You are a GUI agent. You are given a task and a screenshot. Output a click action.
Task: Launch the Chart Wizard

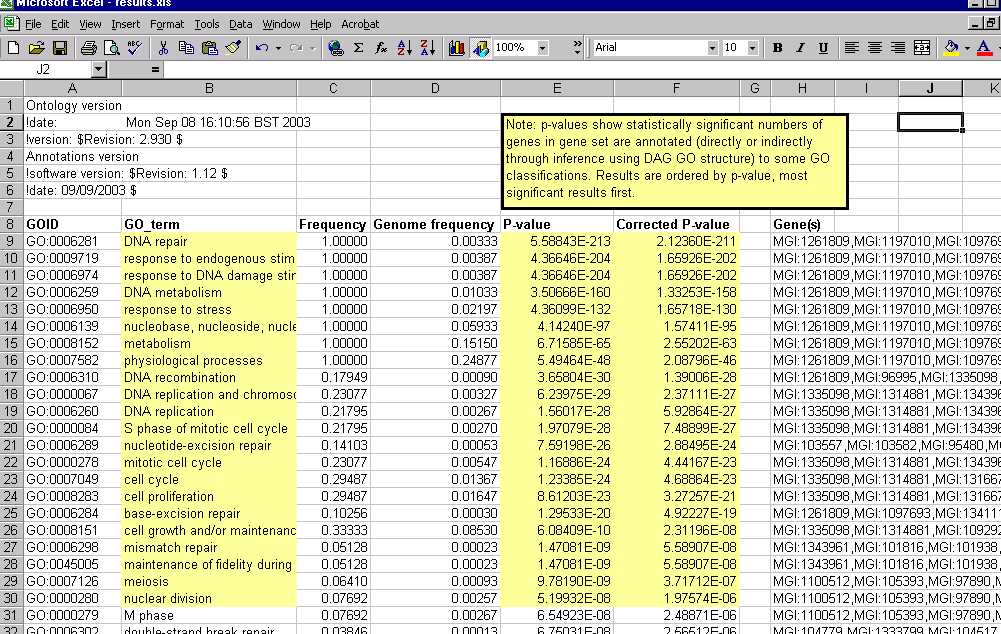pos(457,48)
